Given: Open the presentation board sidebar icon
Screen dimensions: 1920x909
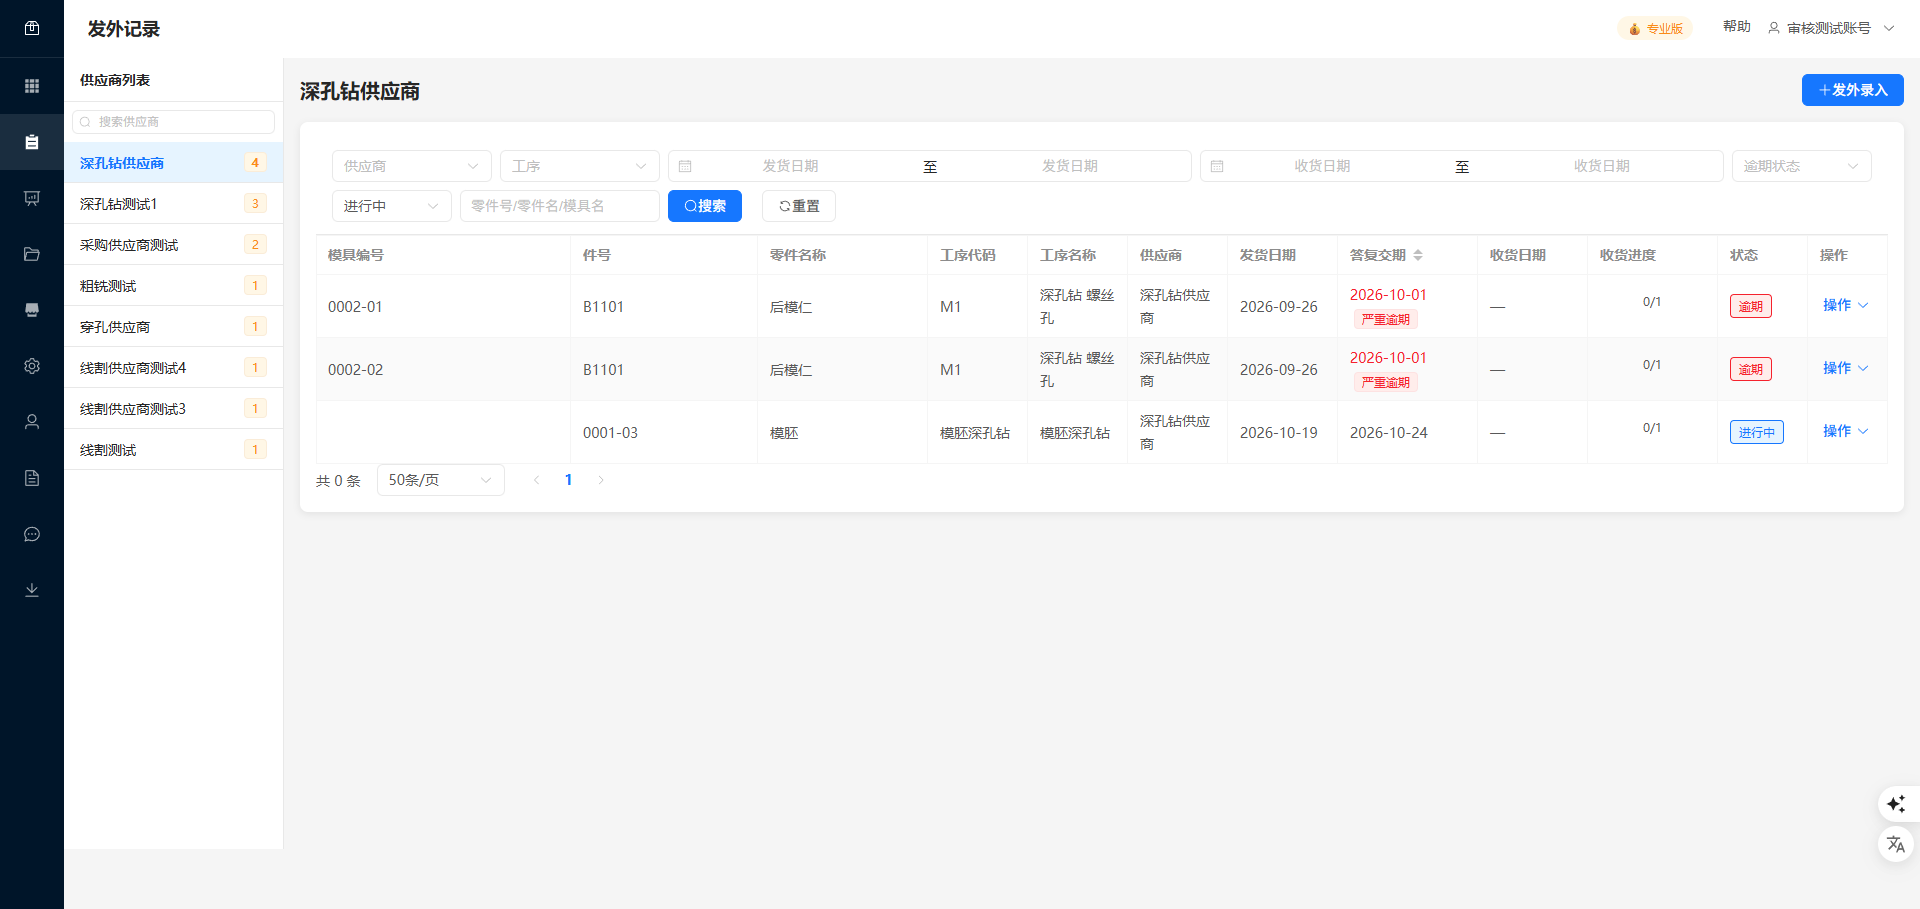Looking at the screenshot, I should coord(32,198).
